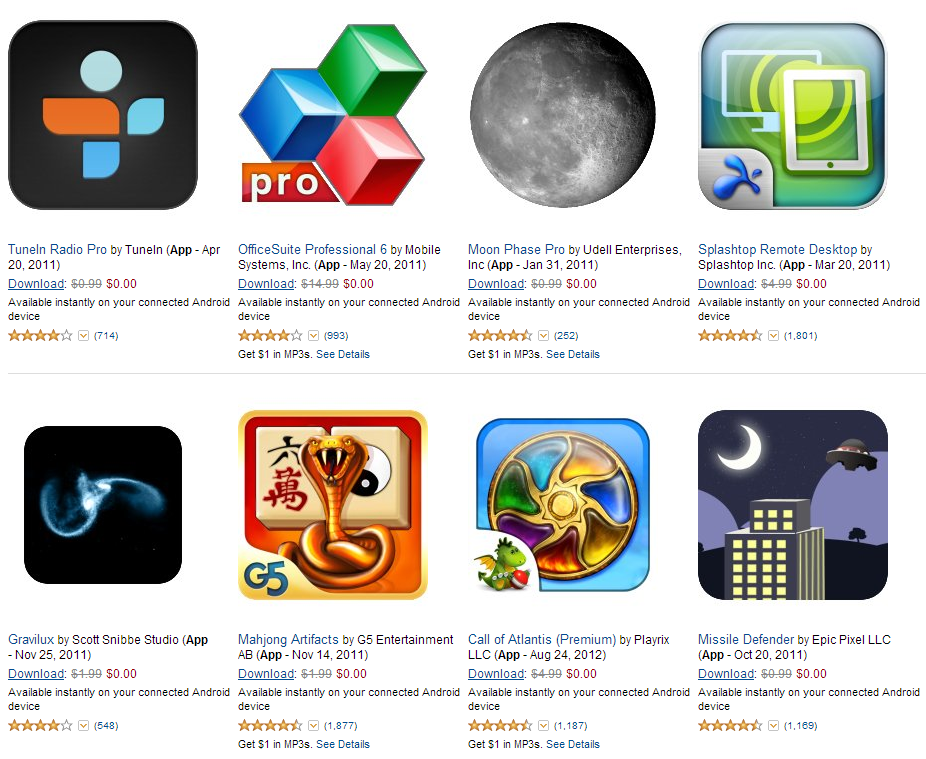
Task: Expand rating dropdown for Splashtop Remote Desktop
Action: pos(773,335)
